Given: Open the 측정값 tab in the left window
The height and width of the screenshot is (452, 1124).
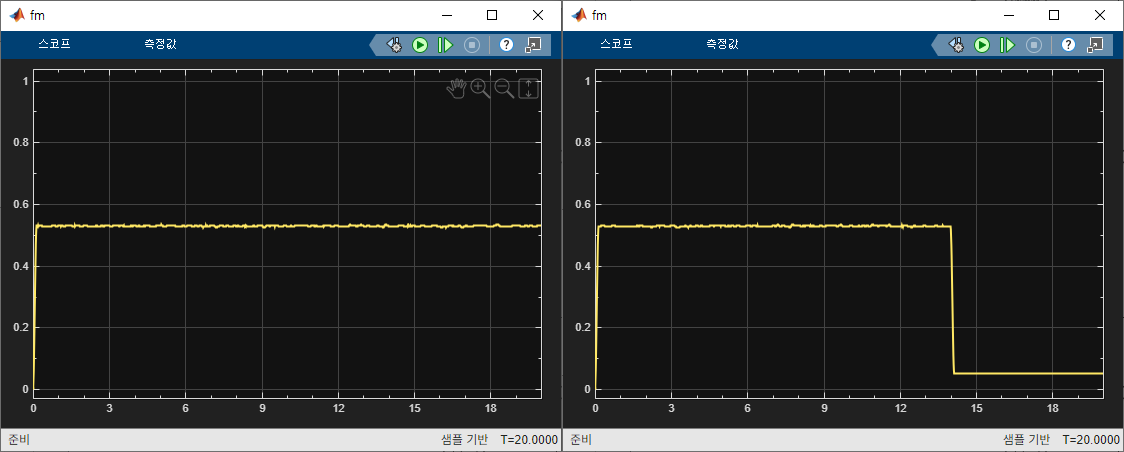Looking at the screenshot, I should click(x=160, y=44).
